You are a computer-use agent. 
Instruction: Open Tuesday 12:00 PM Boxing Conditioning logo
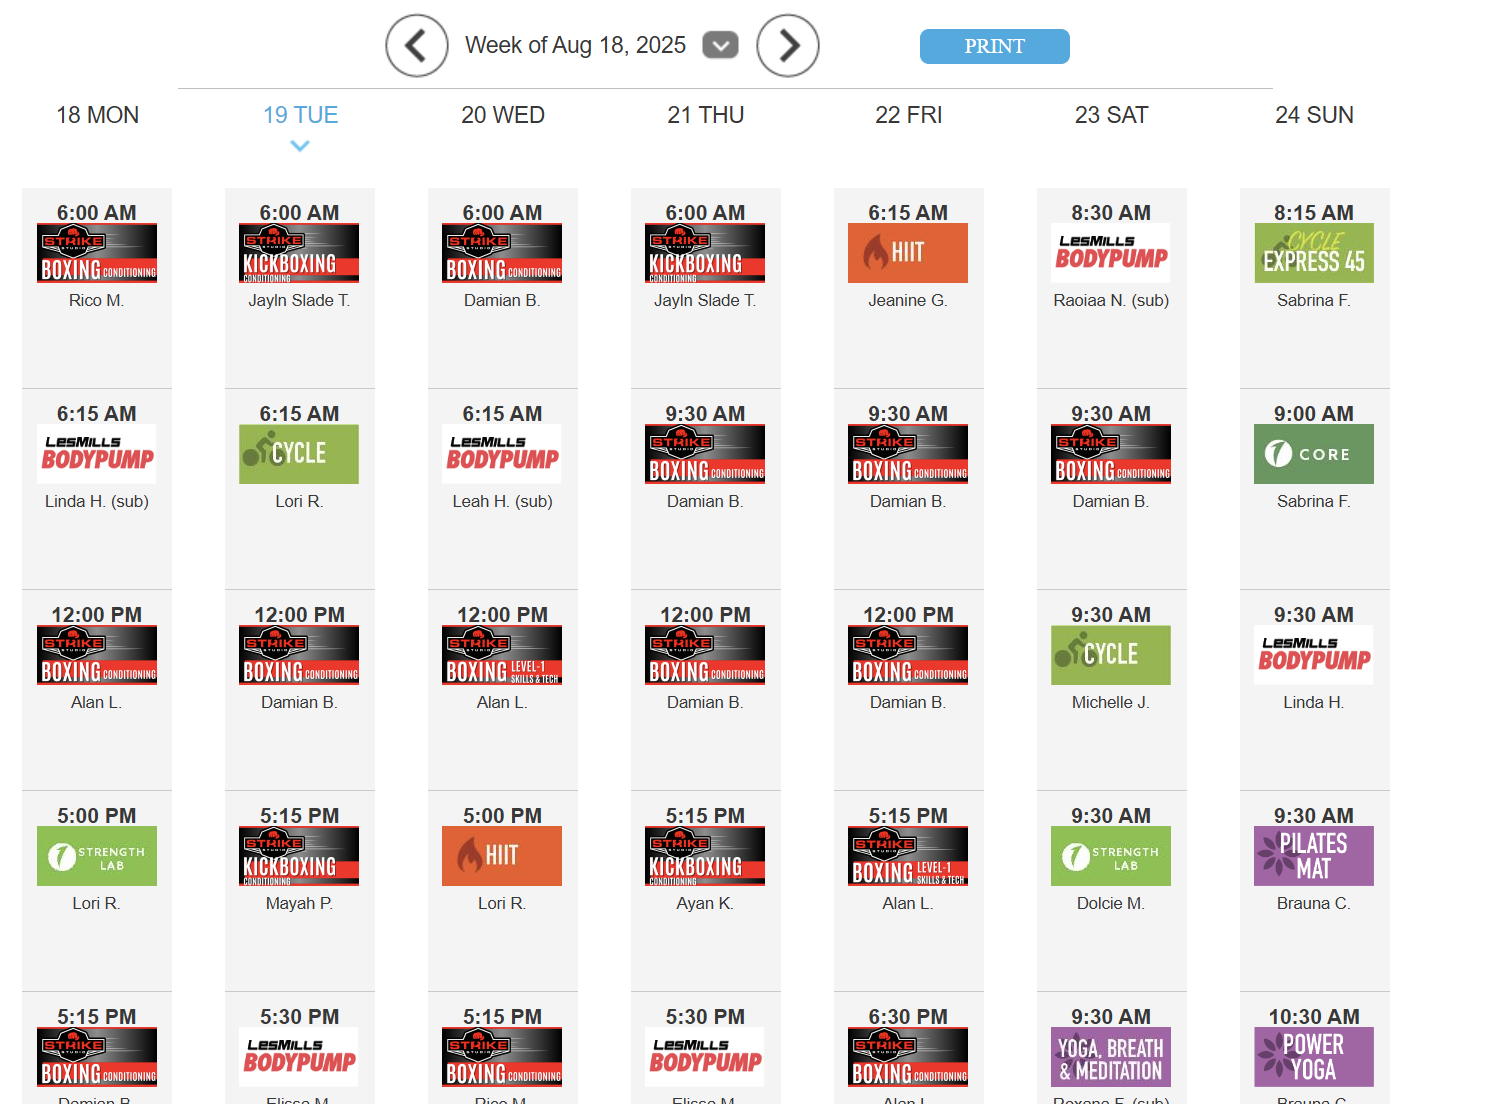[x=299, y=655]
